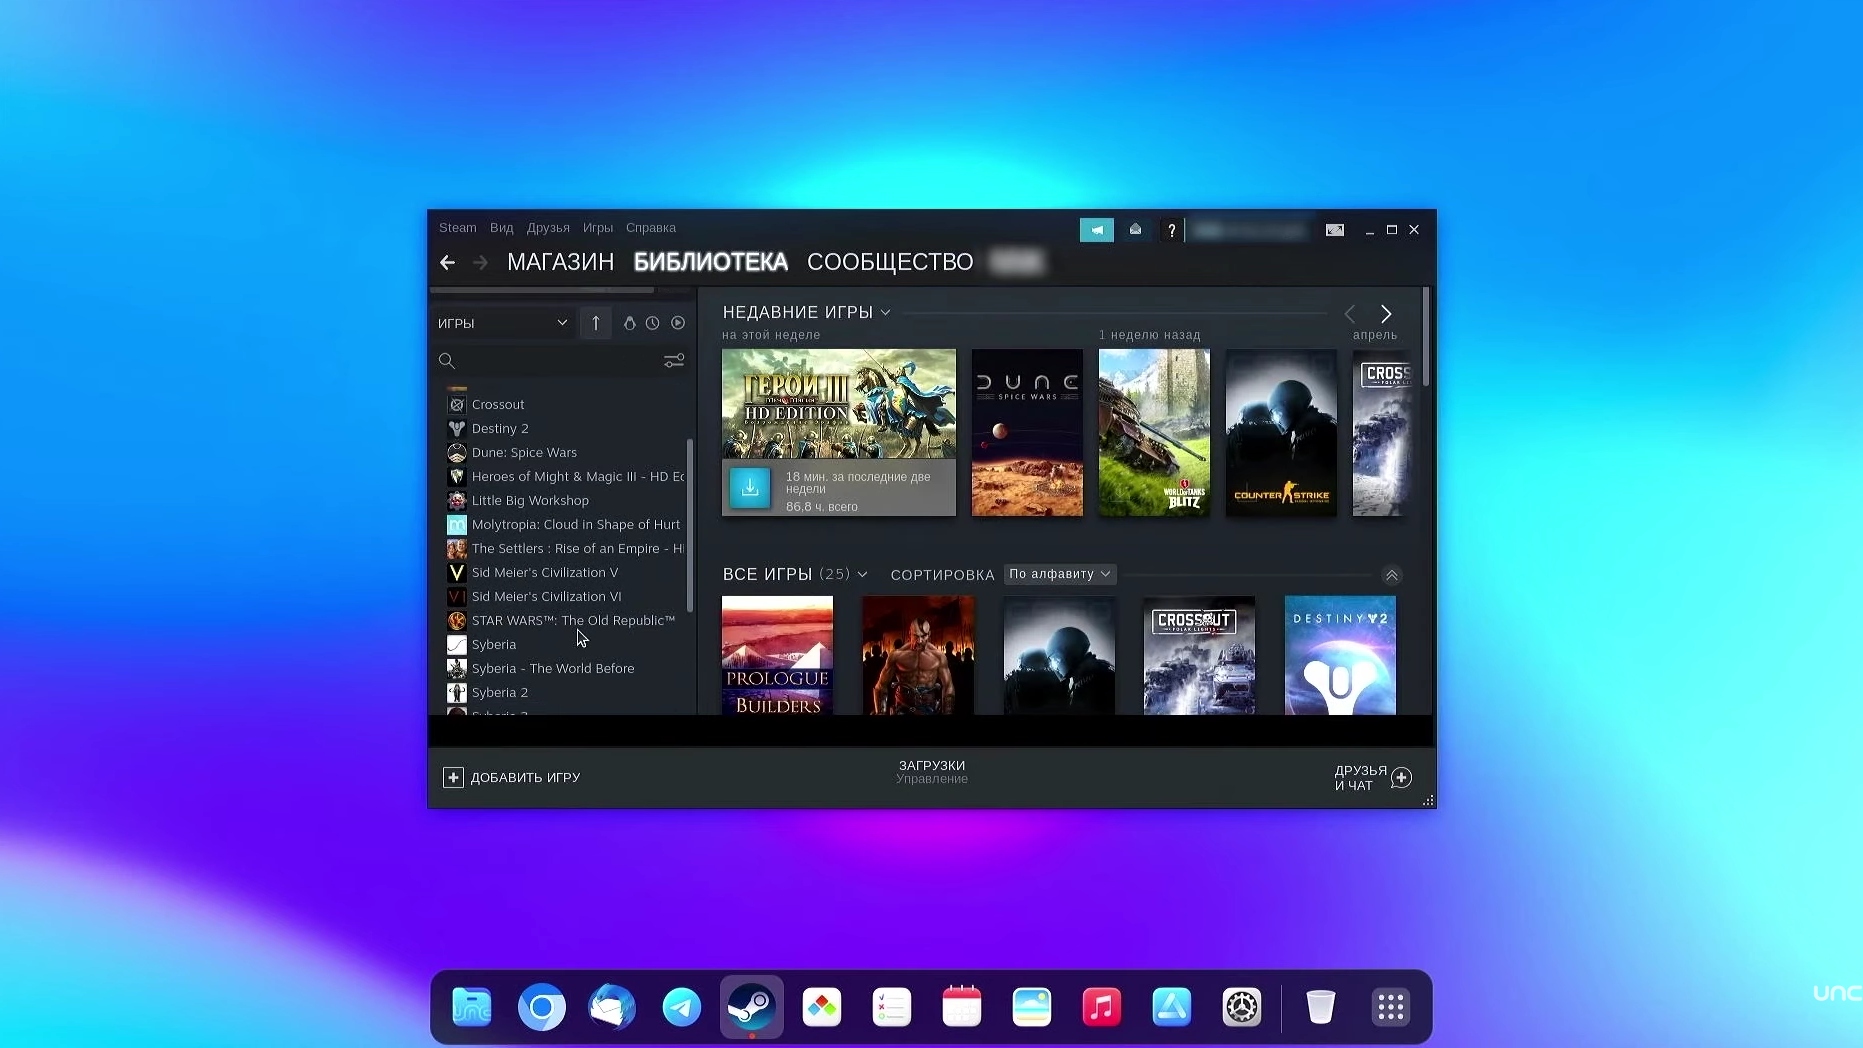The width and height of the screenshot is (1863, 1048).
Task: Open the ИГРЫ category dropdown
Action: (x=503, y=323)
